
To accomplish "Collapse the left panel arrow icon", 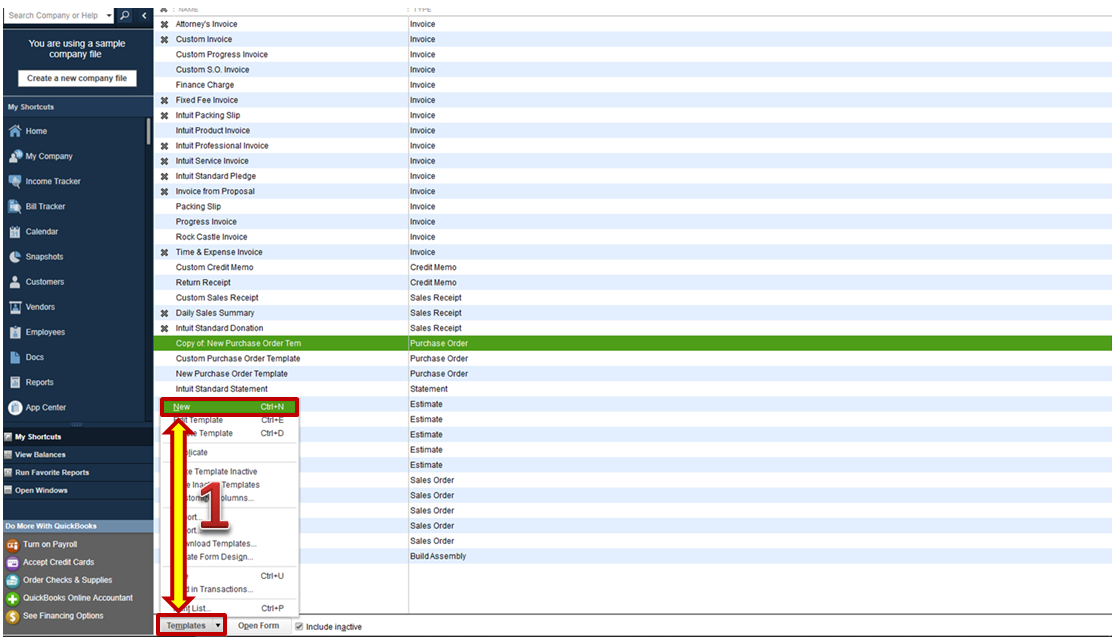I will click(144, 15).
